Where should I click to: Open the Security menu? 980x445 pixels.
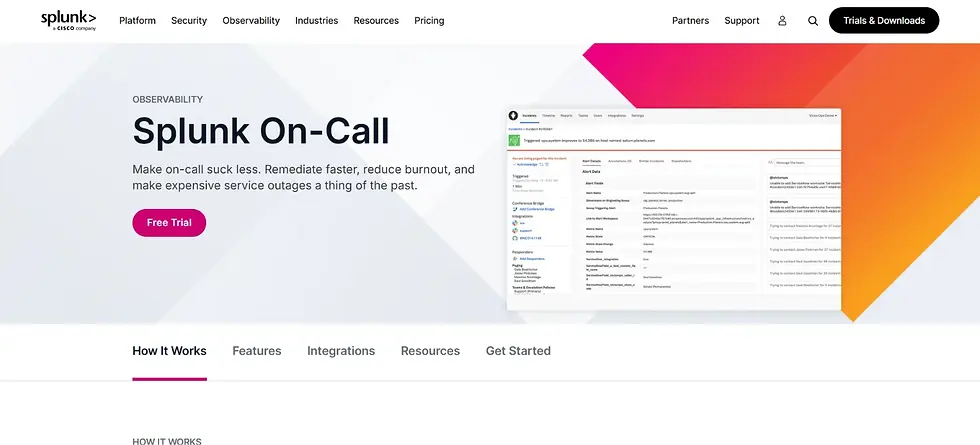coord(189,21)
